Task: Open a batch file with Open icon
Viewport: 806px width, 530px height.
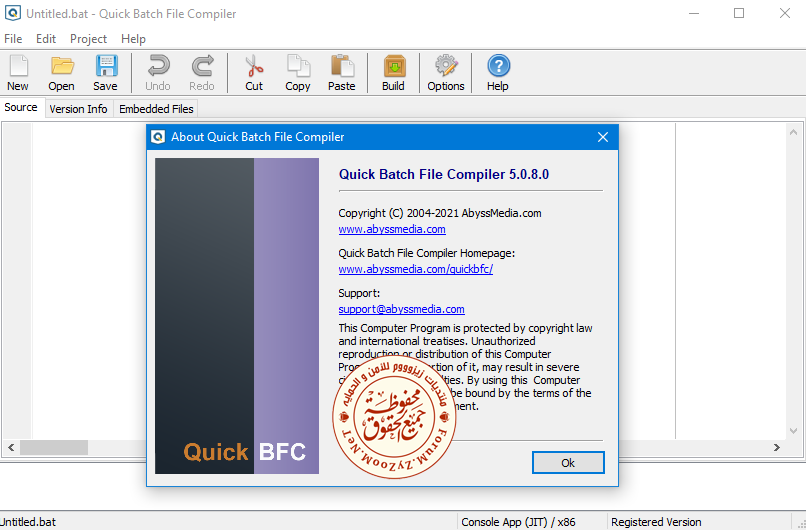Action: 62,67
